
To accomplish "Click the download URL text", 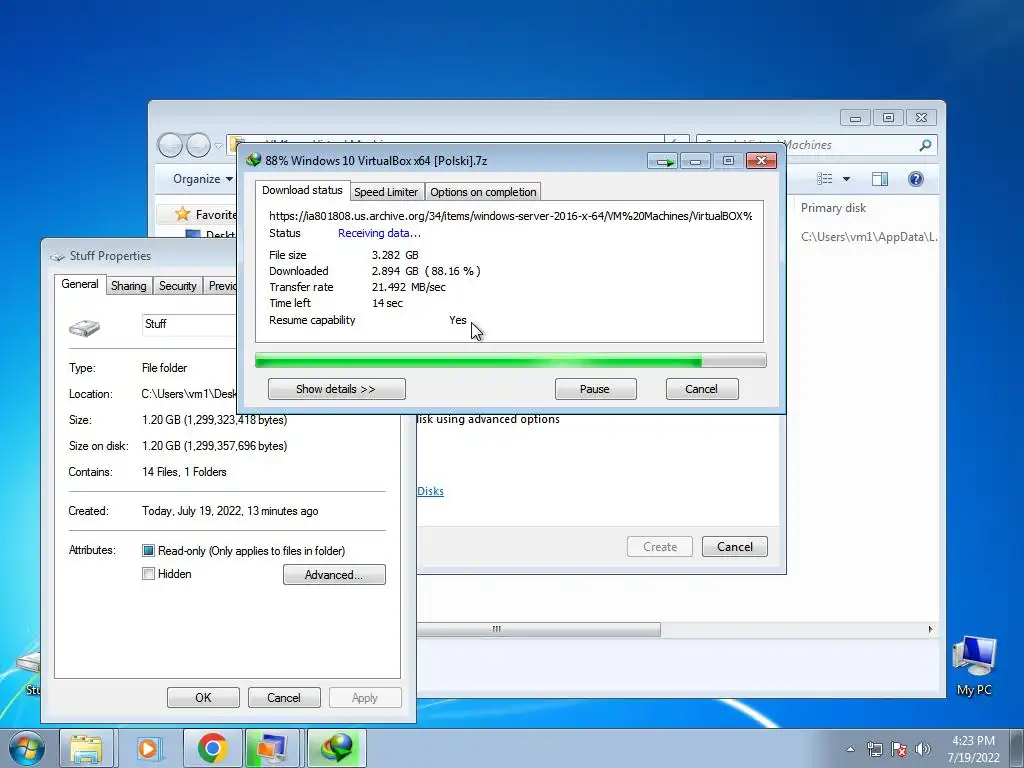I will pos(511,216).
